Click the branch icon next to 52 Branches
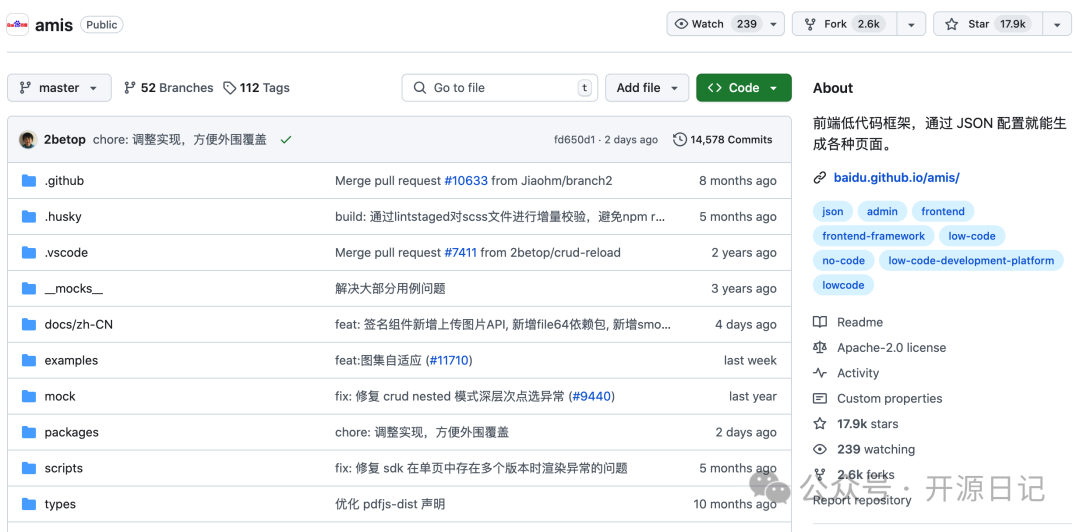Screen dimensions: 1080x532 [x=130, y=88]
